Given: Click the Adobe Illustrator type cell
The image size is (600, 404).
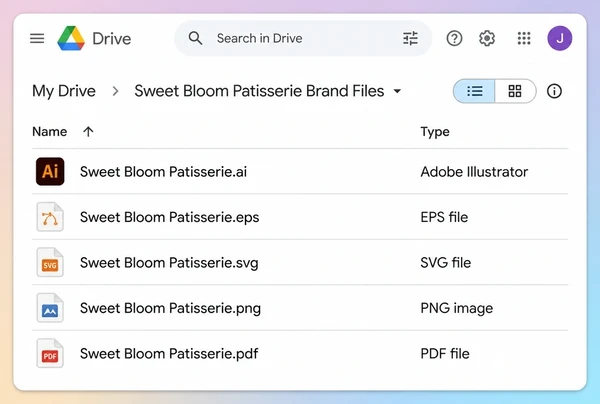Looking at the screenshot, I should [x=474, y=172].
